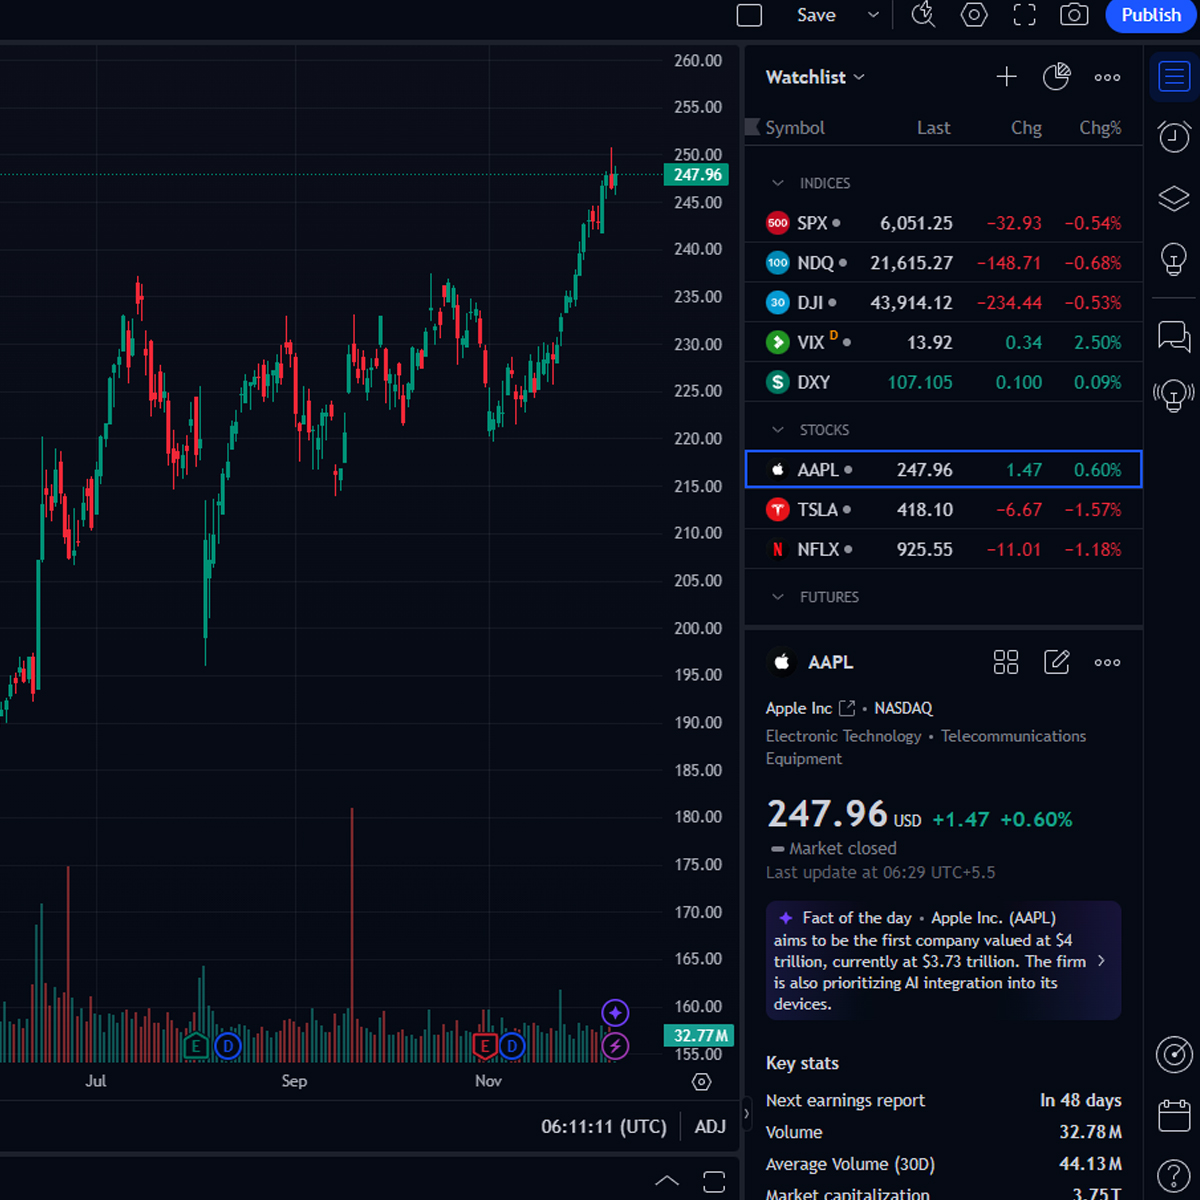The height and width of the screenshot is (1200, 1200).
Task: Sort watchlist by Last column
Action: [x=934, y=128]
